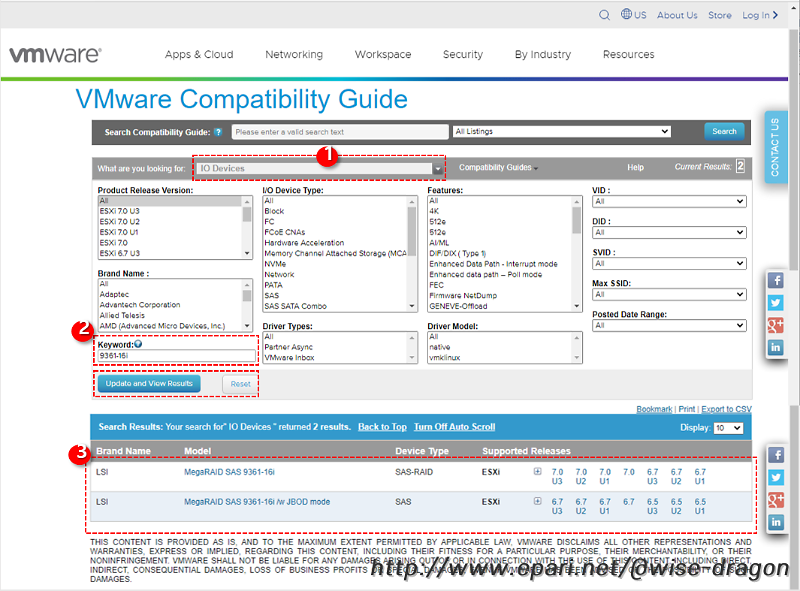Viewport: 800px width, 591px height.
Task: Click the blue Search button
Action: click(x=724, y=132)
